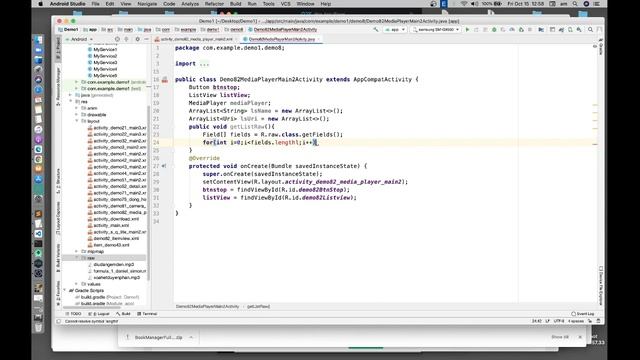Open the Navigate menu
This screenshot has width=640, height=360.
[147, 4]
